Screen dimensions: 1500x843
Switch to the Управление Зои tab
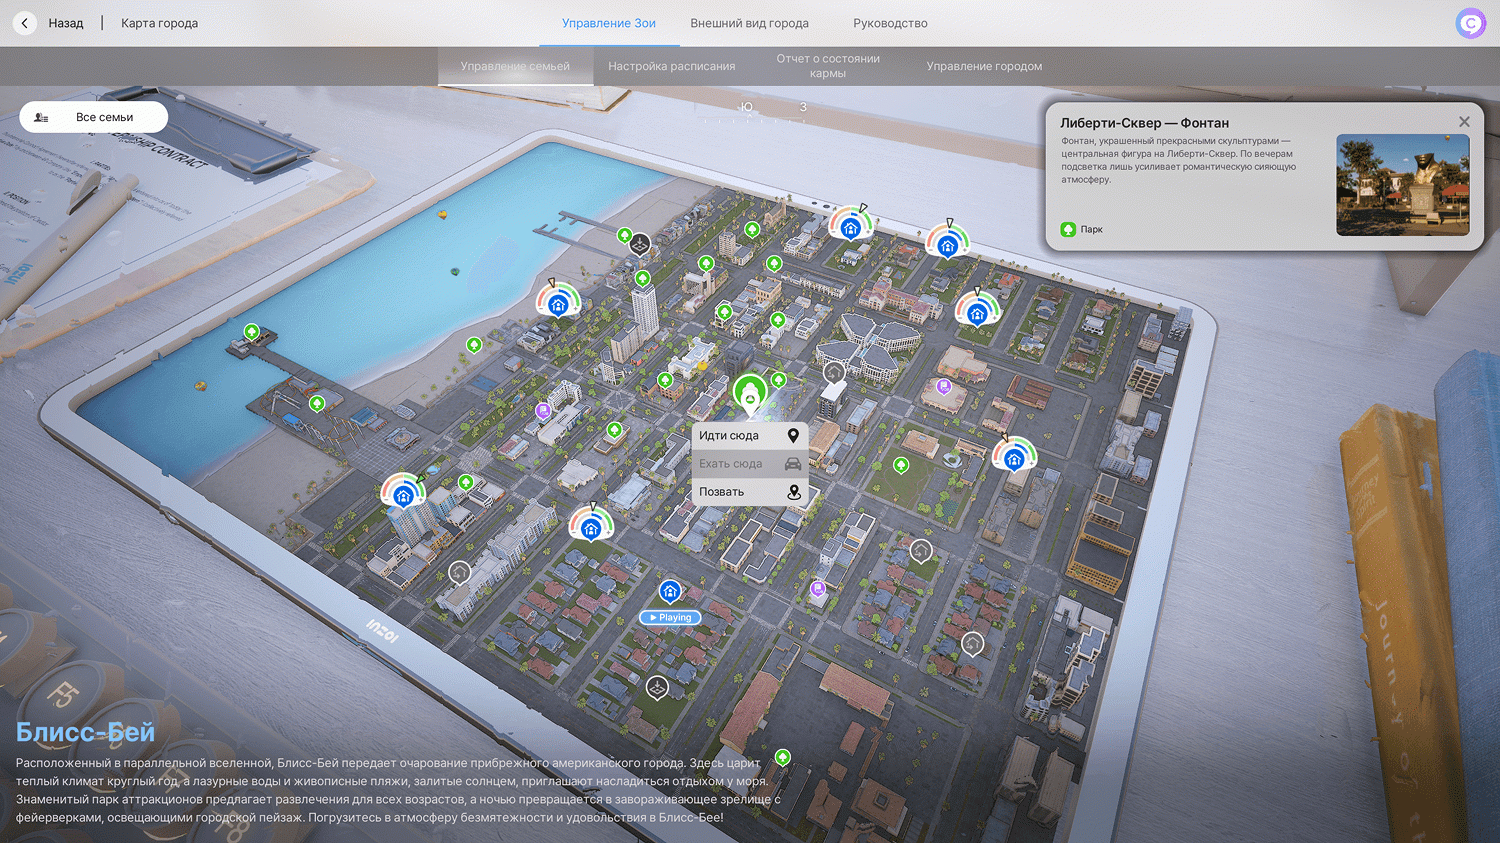click(x=609, y=23)
